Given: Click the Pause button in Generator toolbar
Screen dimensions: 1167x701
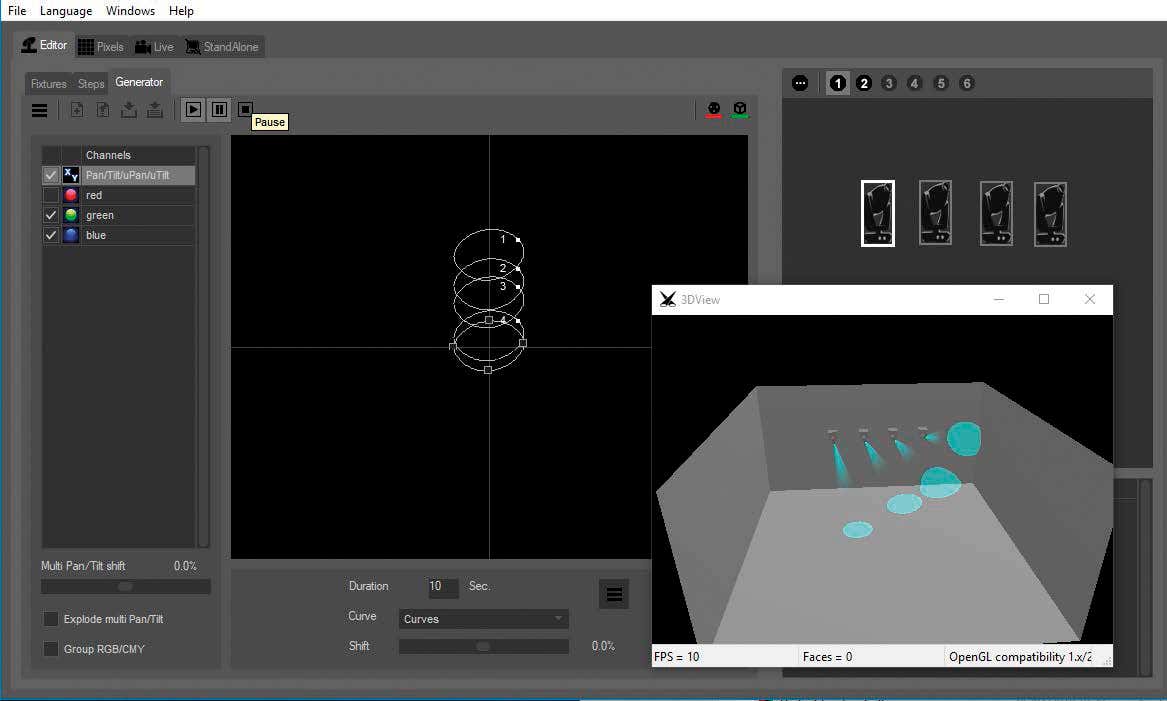Looking at the screenshot, I should pos(220,109).
